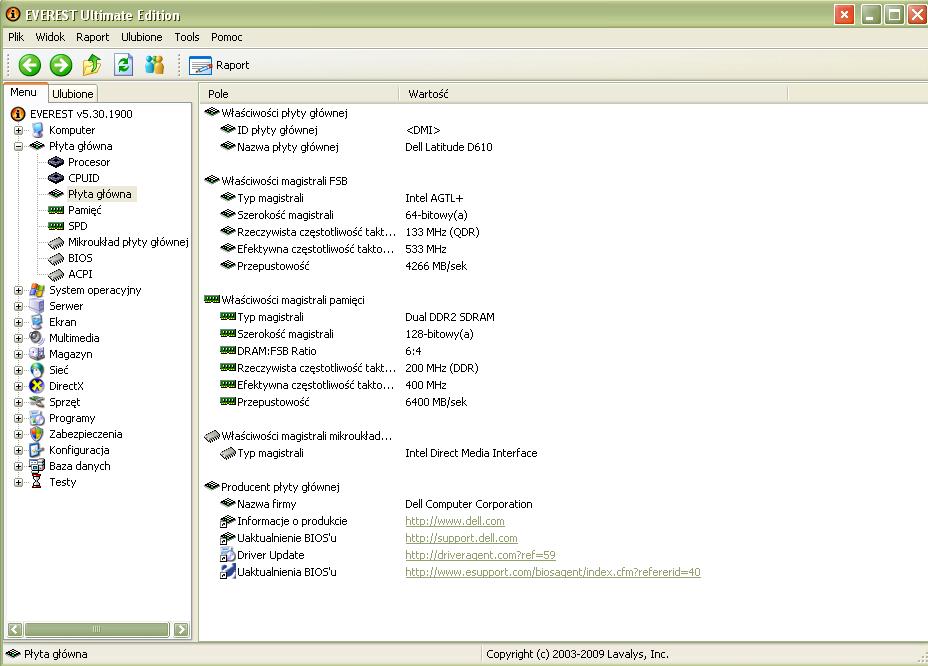The image size is (928, 666).
Task: Expand the Serwer tree node
Action: (x=18, y=306)
